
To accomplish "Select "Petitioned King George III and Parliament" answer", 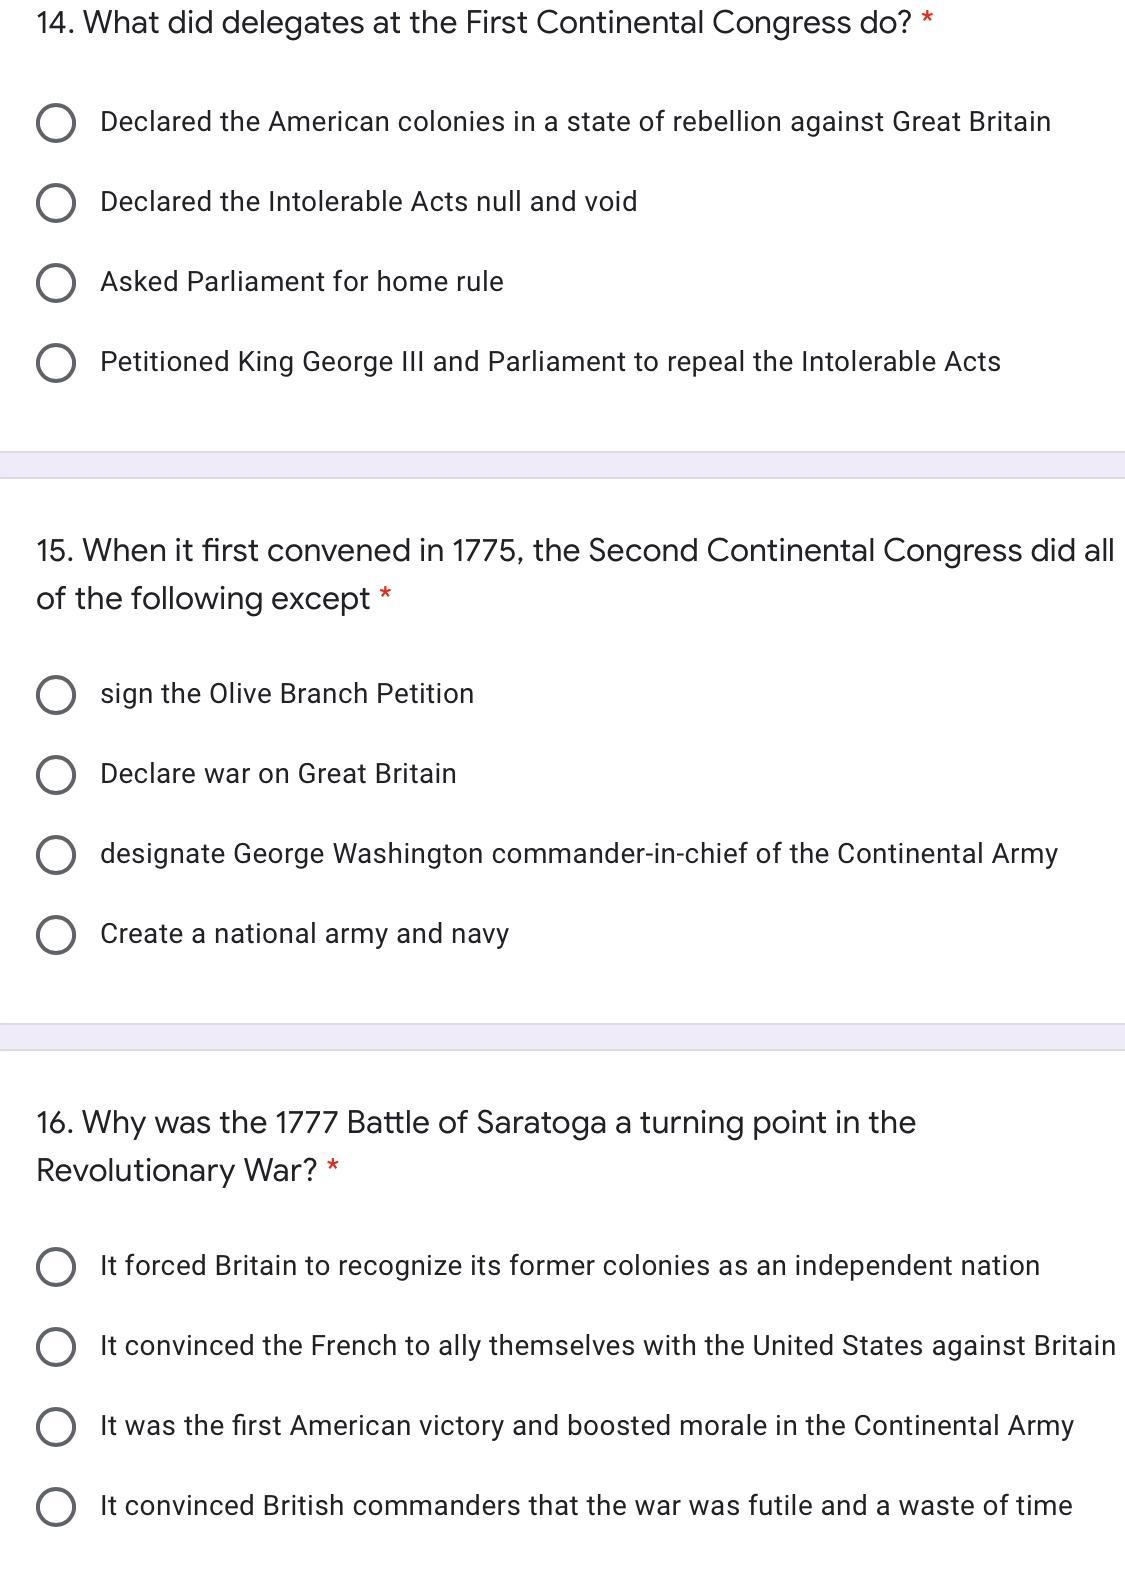I will pyautogui.click(x=55, y=362).
